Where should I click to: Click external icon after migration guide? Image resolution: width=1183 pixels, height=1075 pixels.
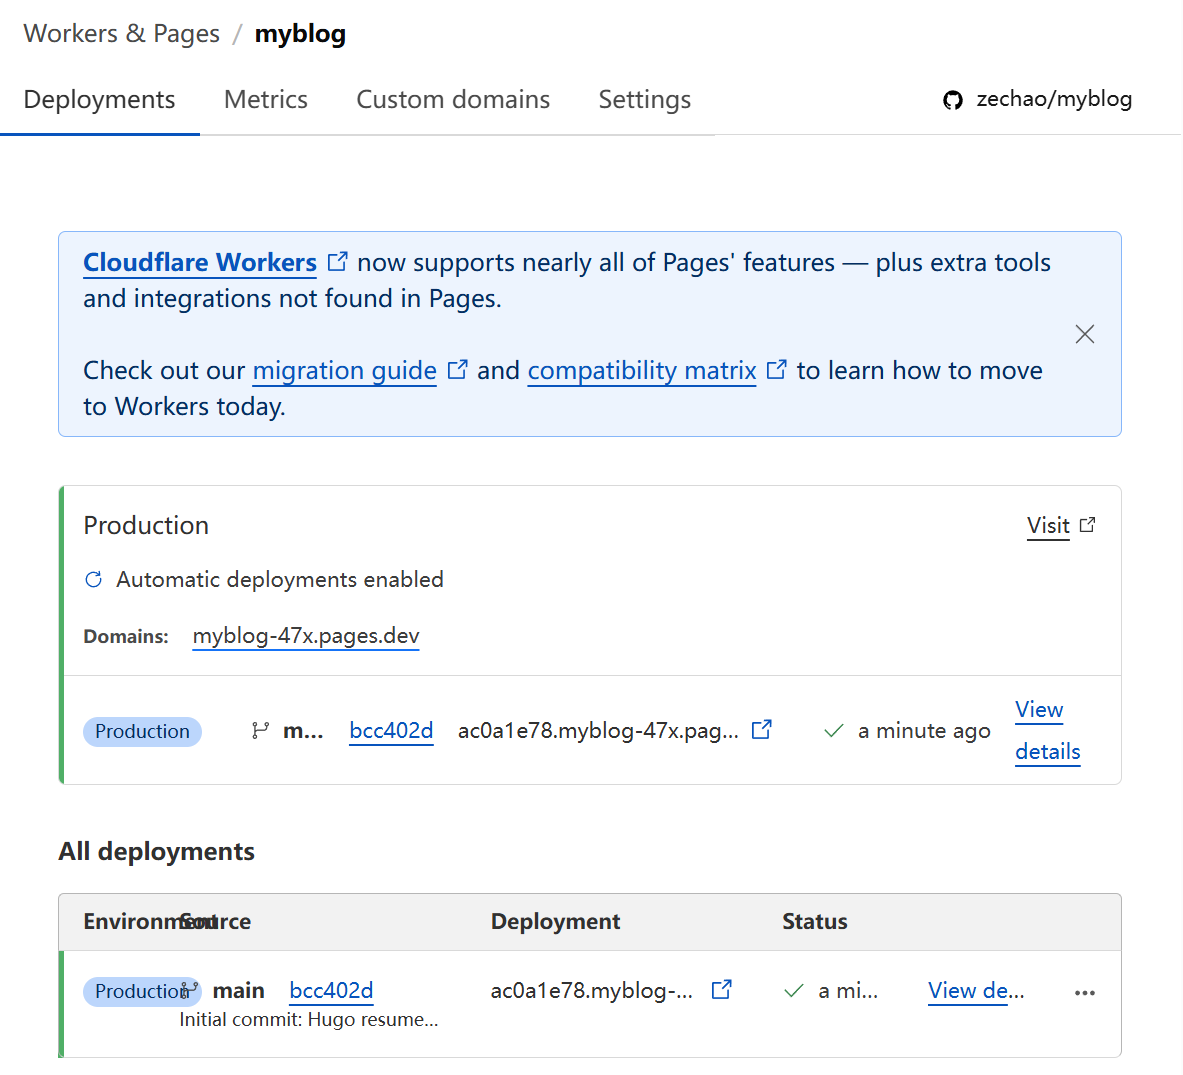point(457,370)
